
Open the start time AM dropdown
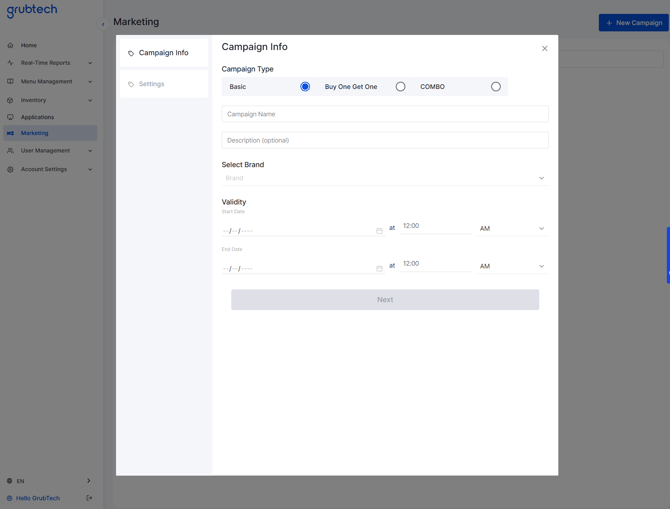(511, 229)
